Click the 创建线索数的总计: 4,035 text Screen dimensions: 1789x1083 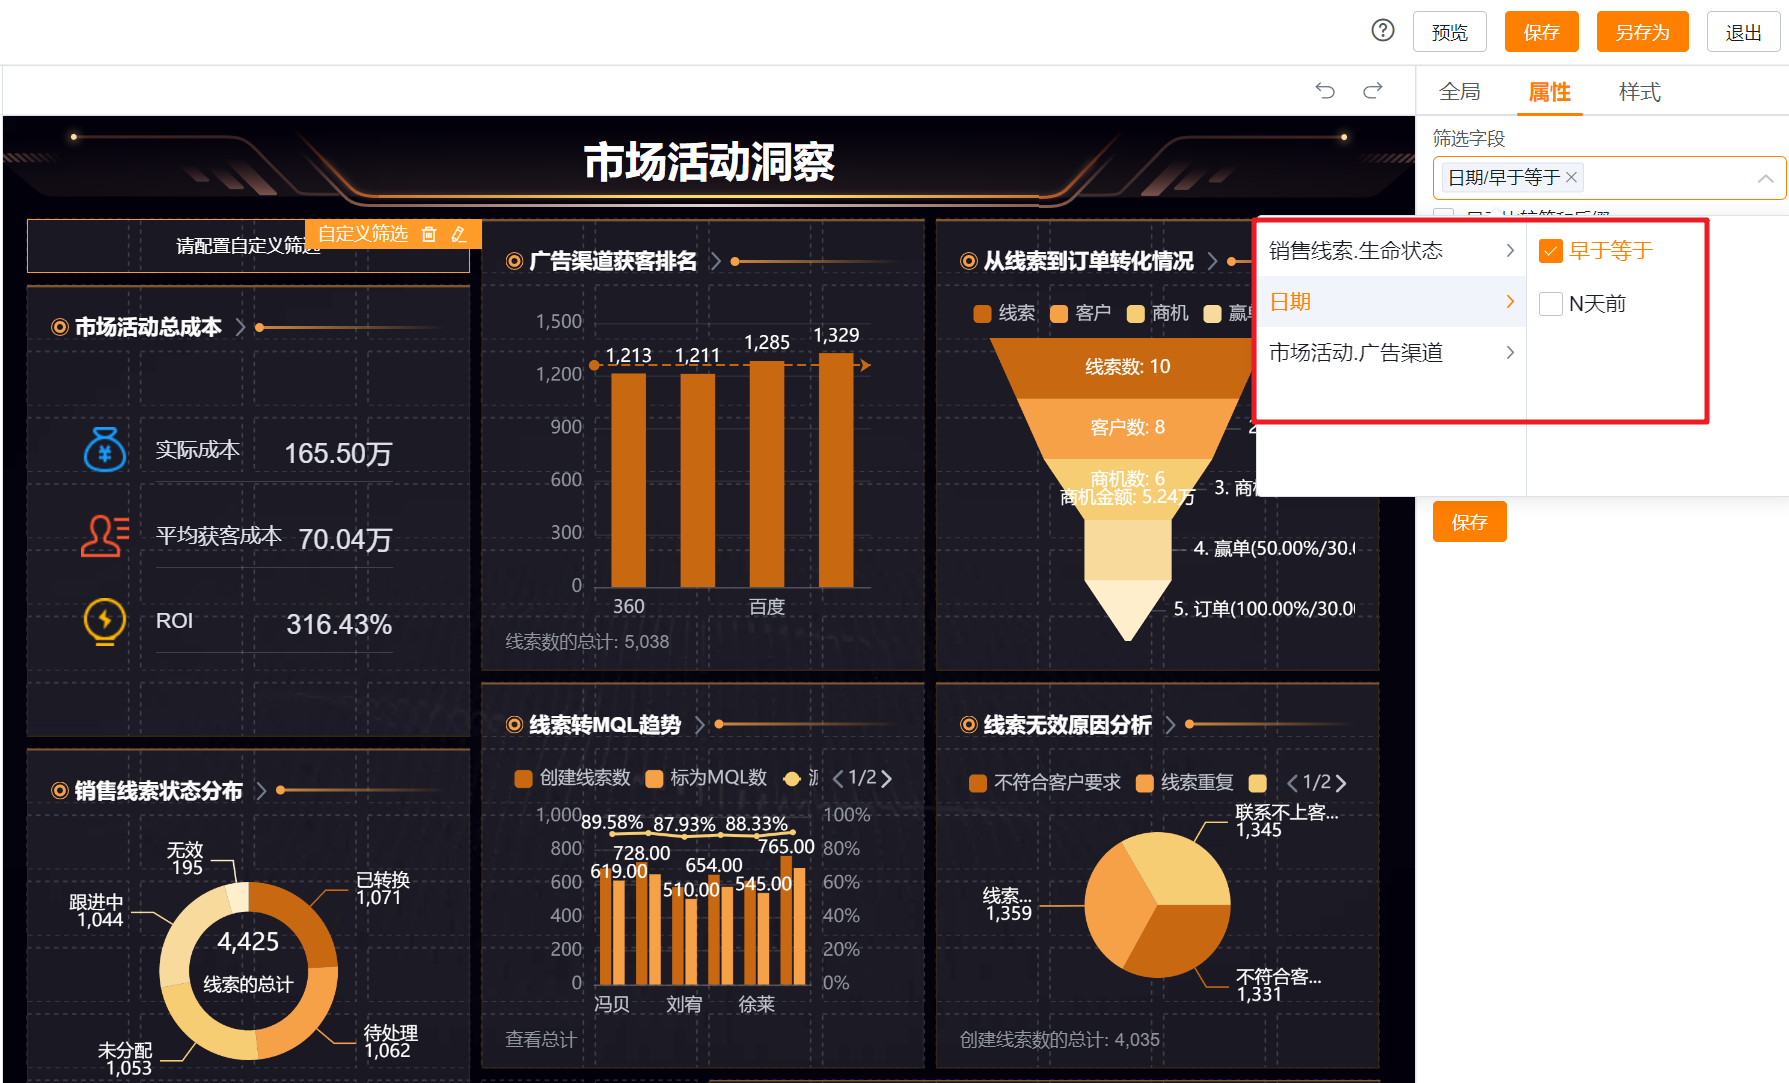pos(1059,1040)
